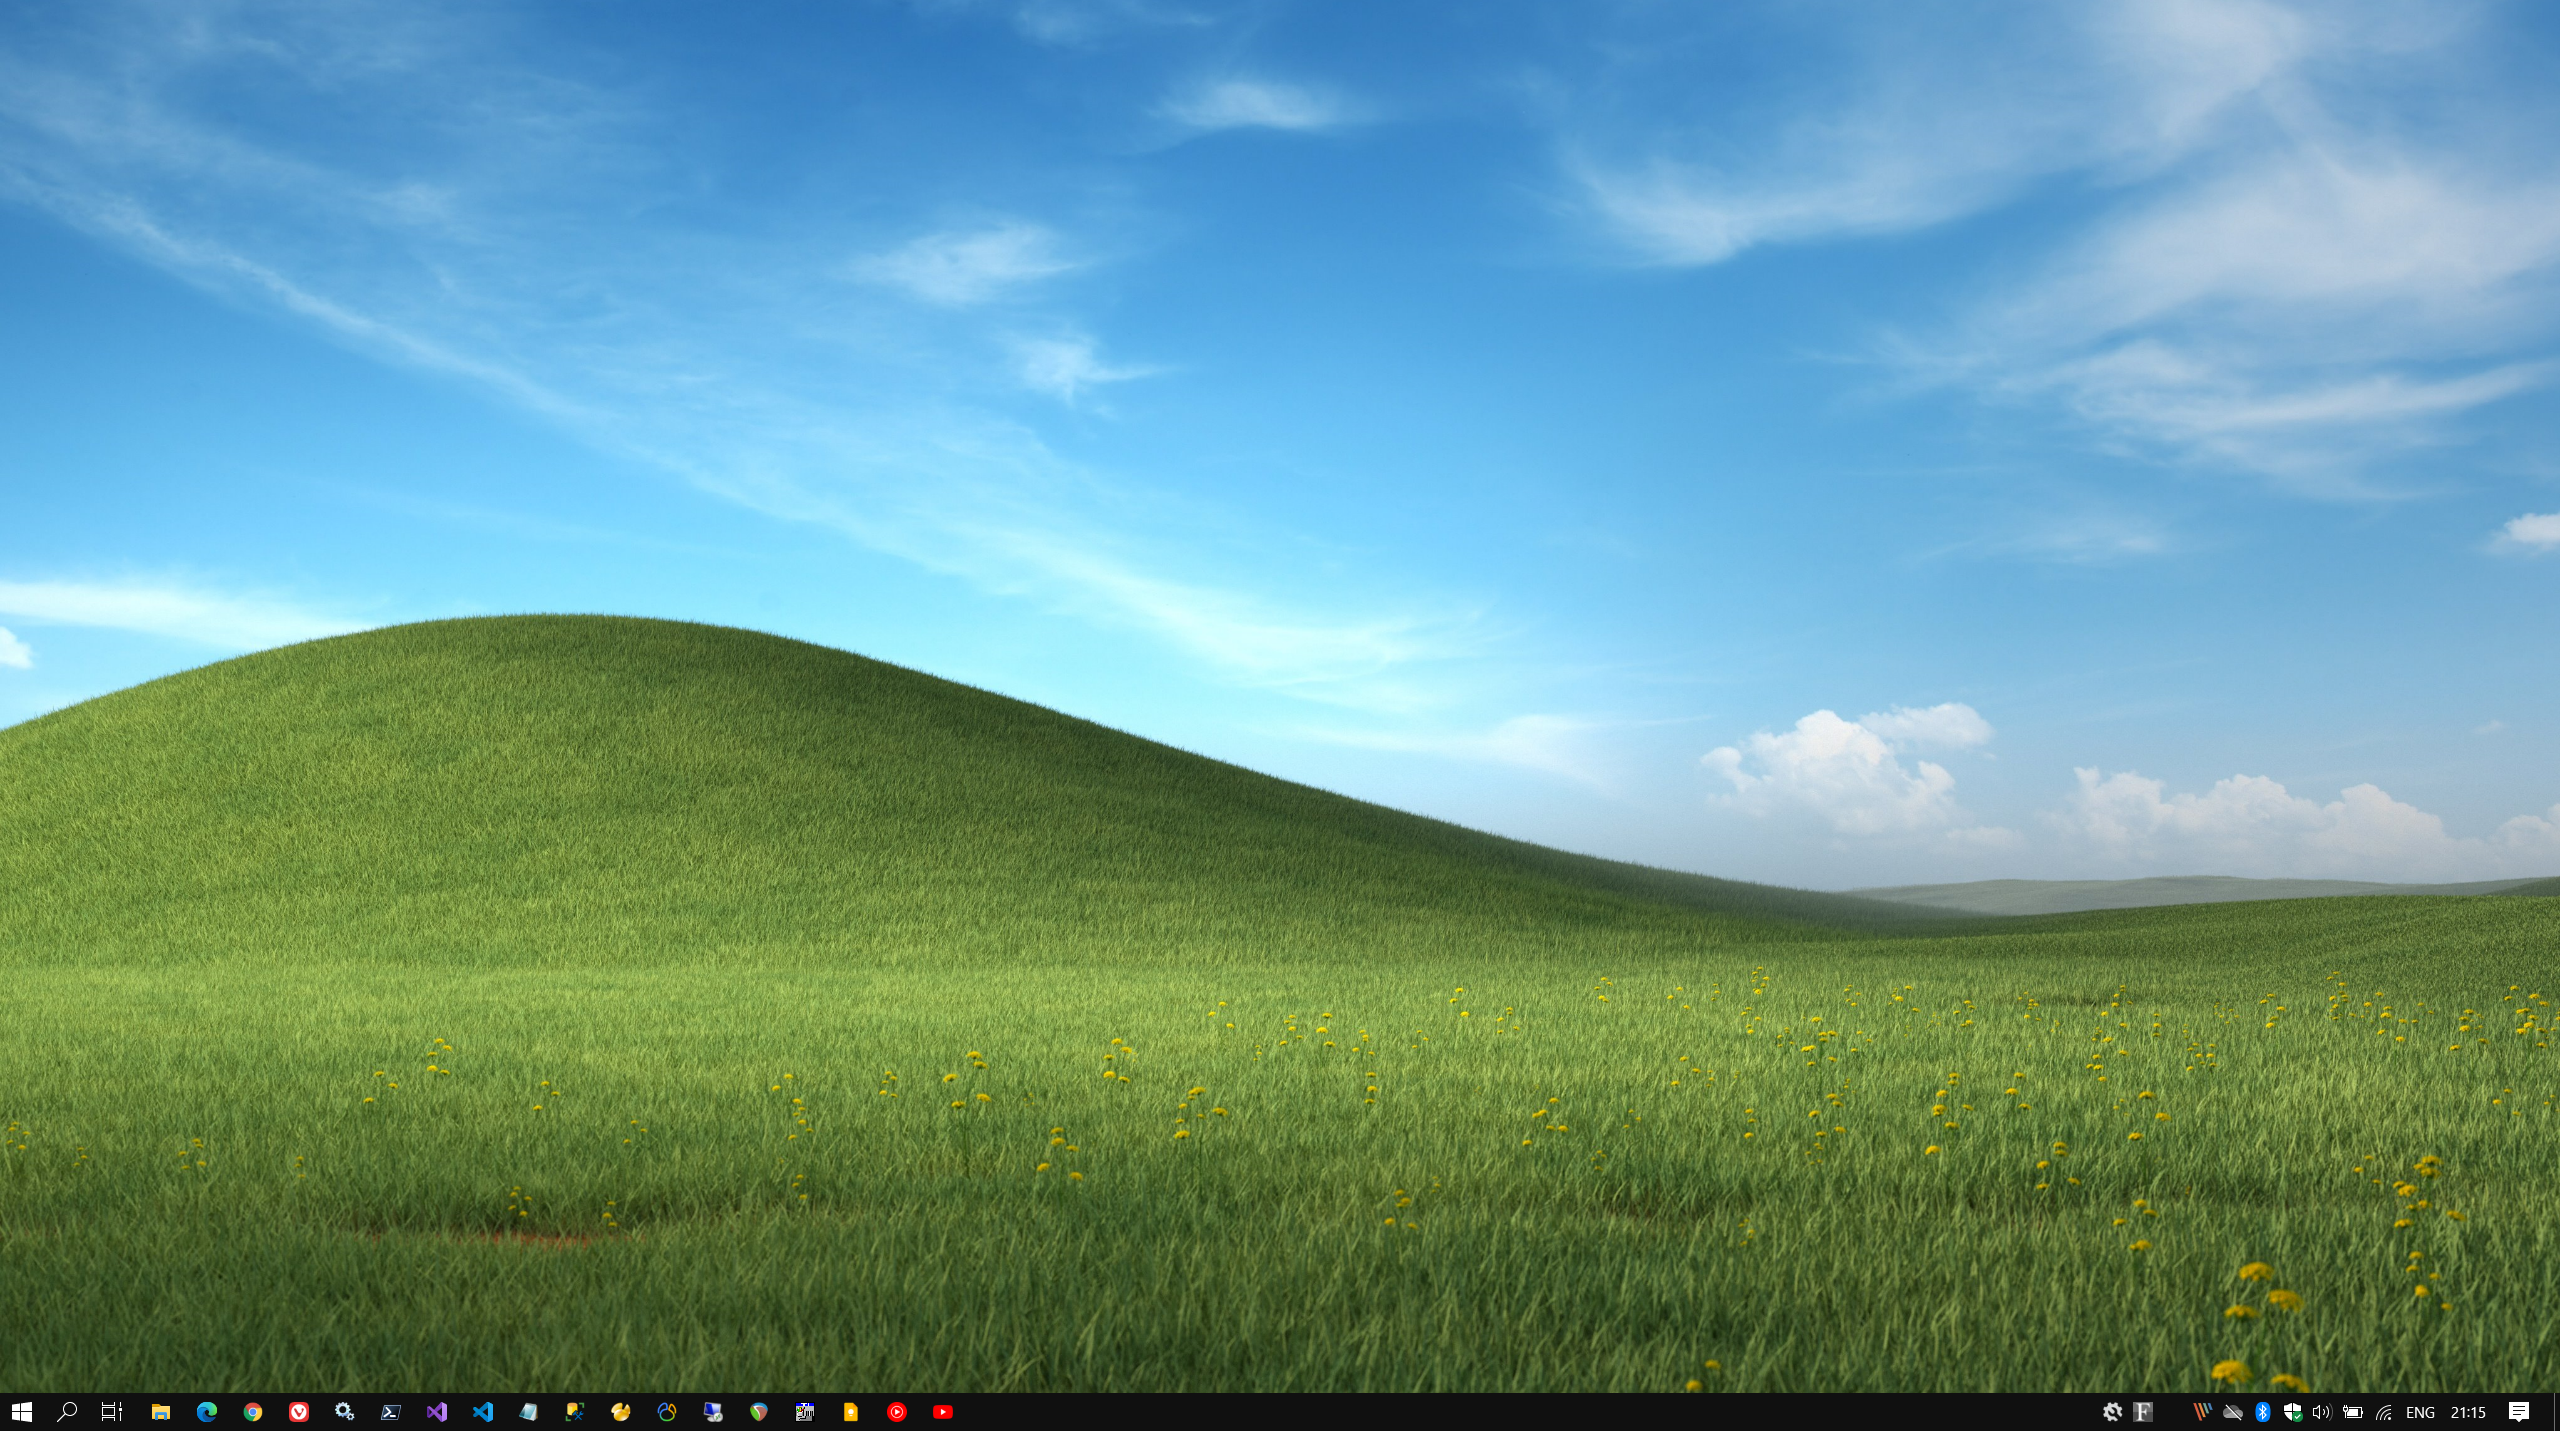
Task: Open taskbar Search magnifier
Action: coord(67,1412)
